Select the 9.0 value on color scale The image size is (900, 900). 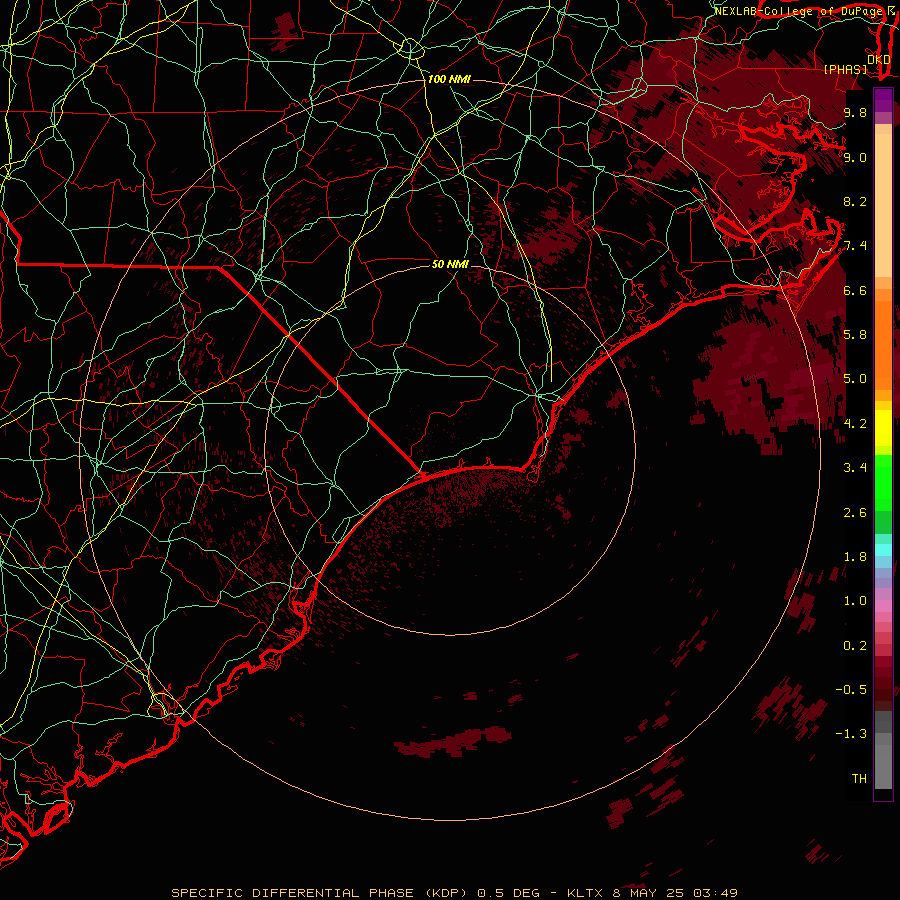click(855, 157)
